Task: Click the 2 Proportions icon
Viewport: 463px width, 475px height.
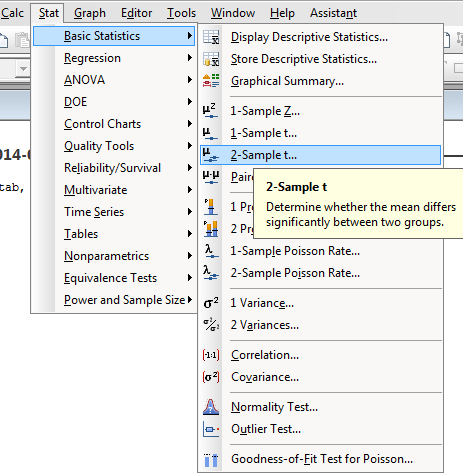Action: [211, 229]
